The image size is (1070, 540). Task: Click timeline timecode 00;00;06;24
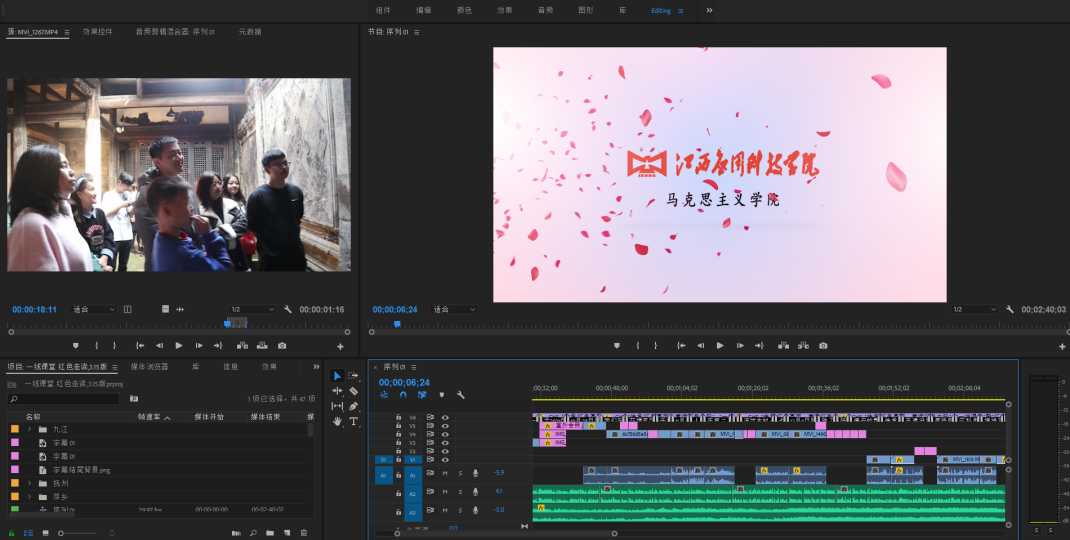(x=404, y=382)
